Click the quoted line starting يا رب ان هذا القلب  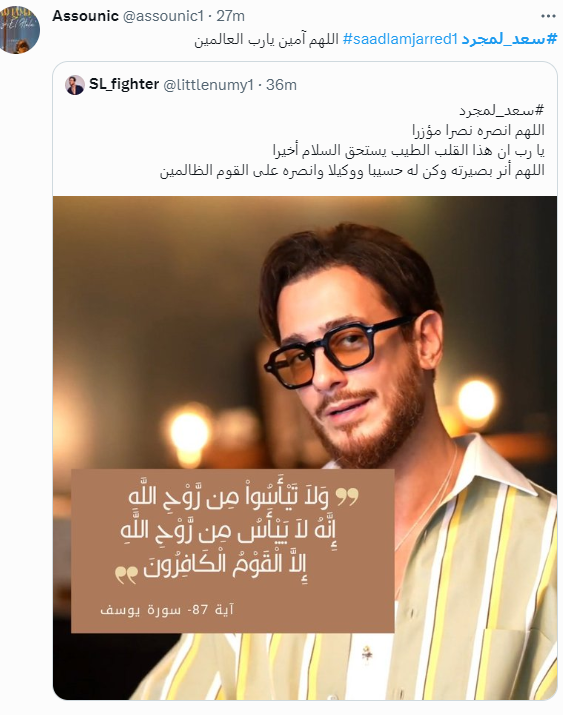(x=408, y=150)
